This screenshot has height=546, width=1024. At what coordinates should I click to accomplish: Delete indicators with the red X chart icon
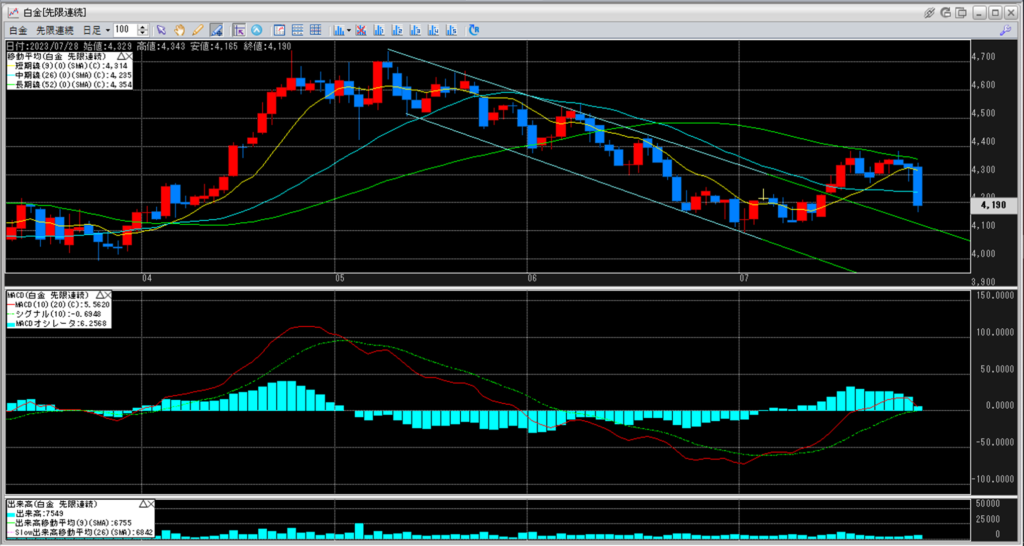pyautogui.click(x=361, y=30)
